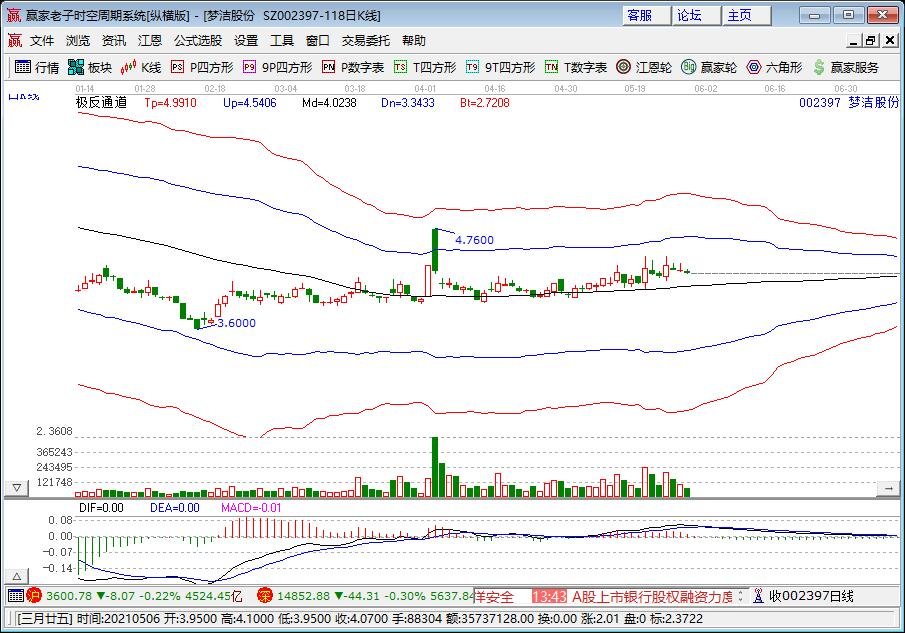Click the 客服 button
Viewport: 905px width, 633px height.
[x=646, y=16]
